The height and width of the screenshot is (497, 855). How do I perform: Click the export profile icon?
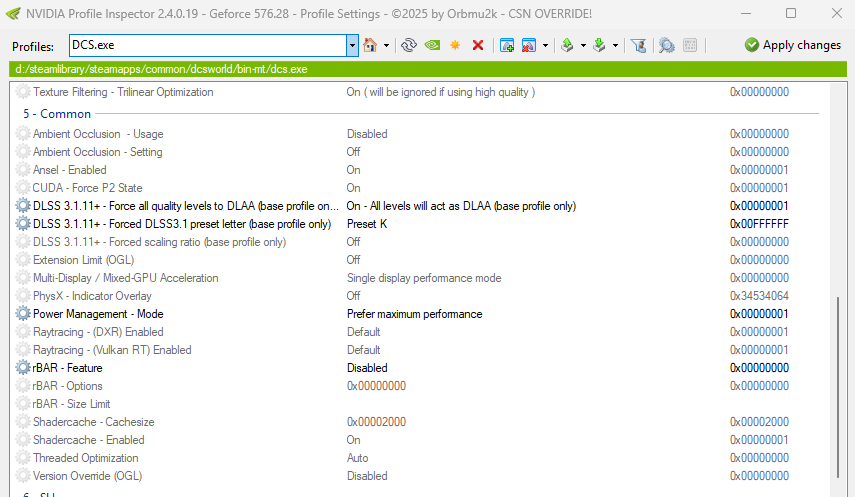pyautogui.click(x=567, y=45)
